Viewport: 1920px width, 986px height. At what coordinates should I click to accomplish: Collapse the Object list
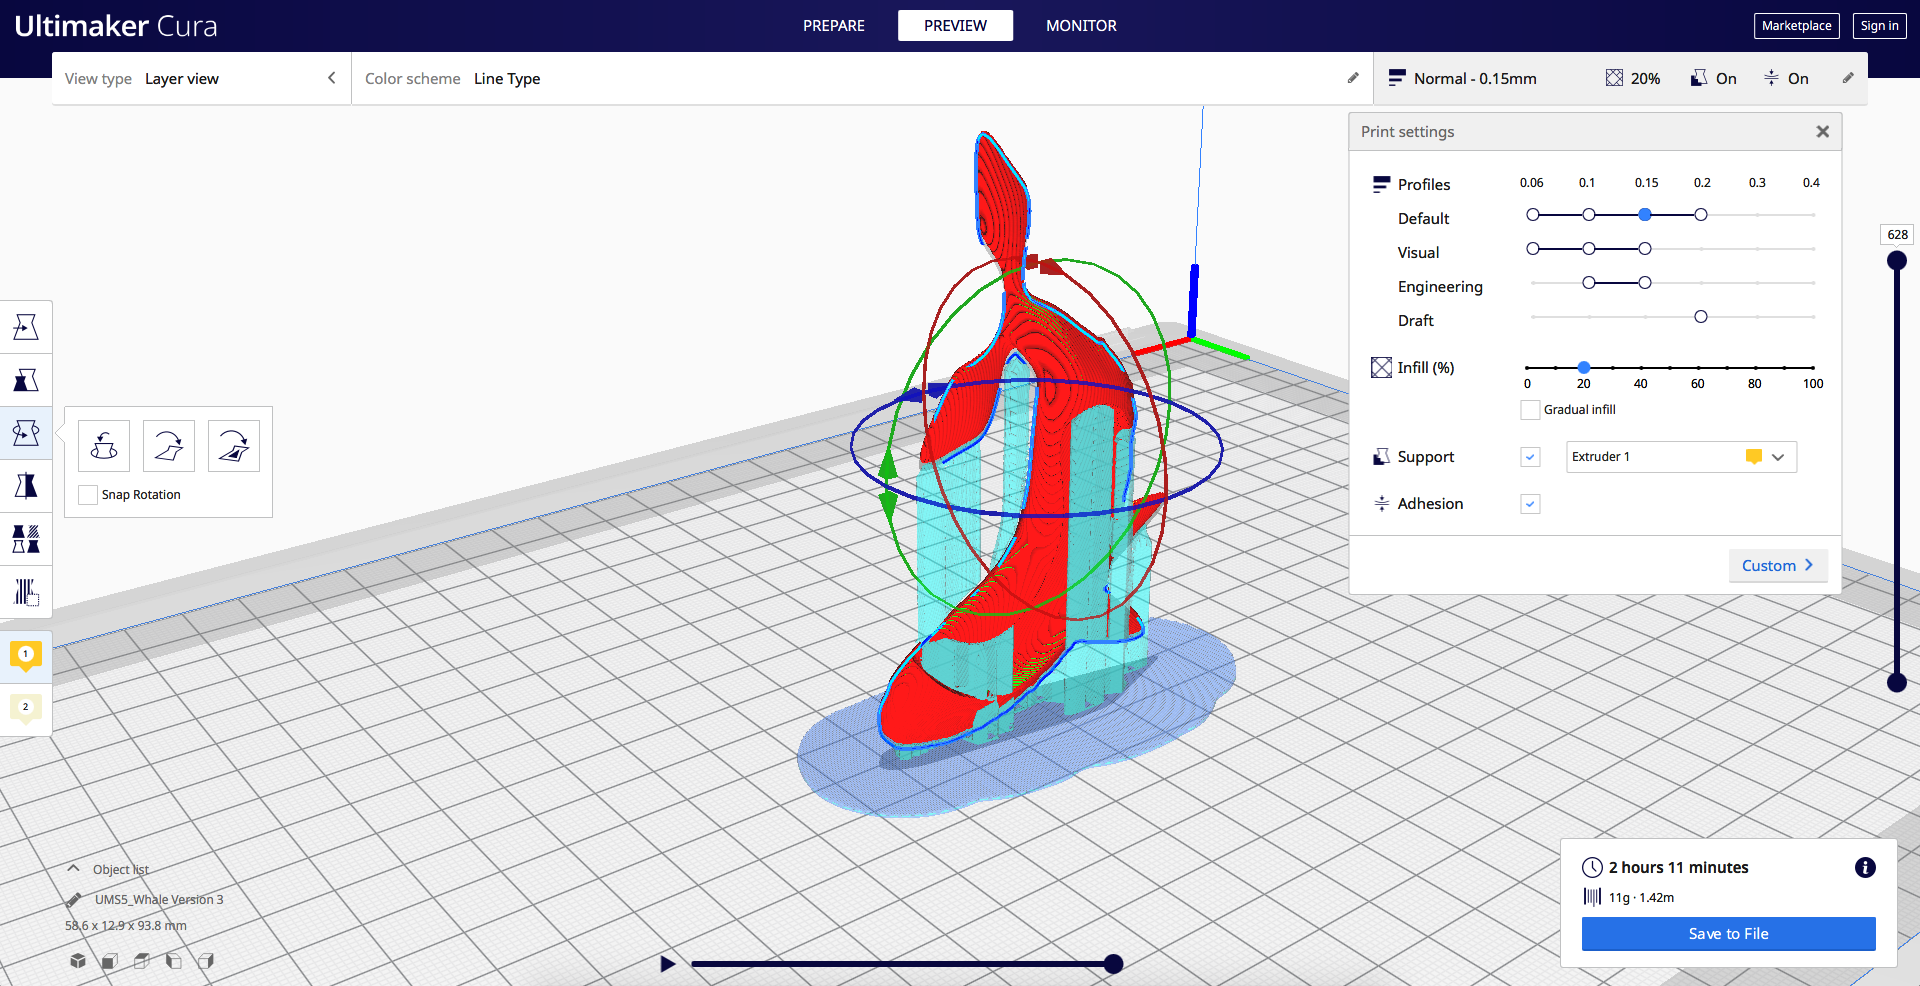click(73, 869)
